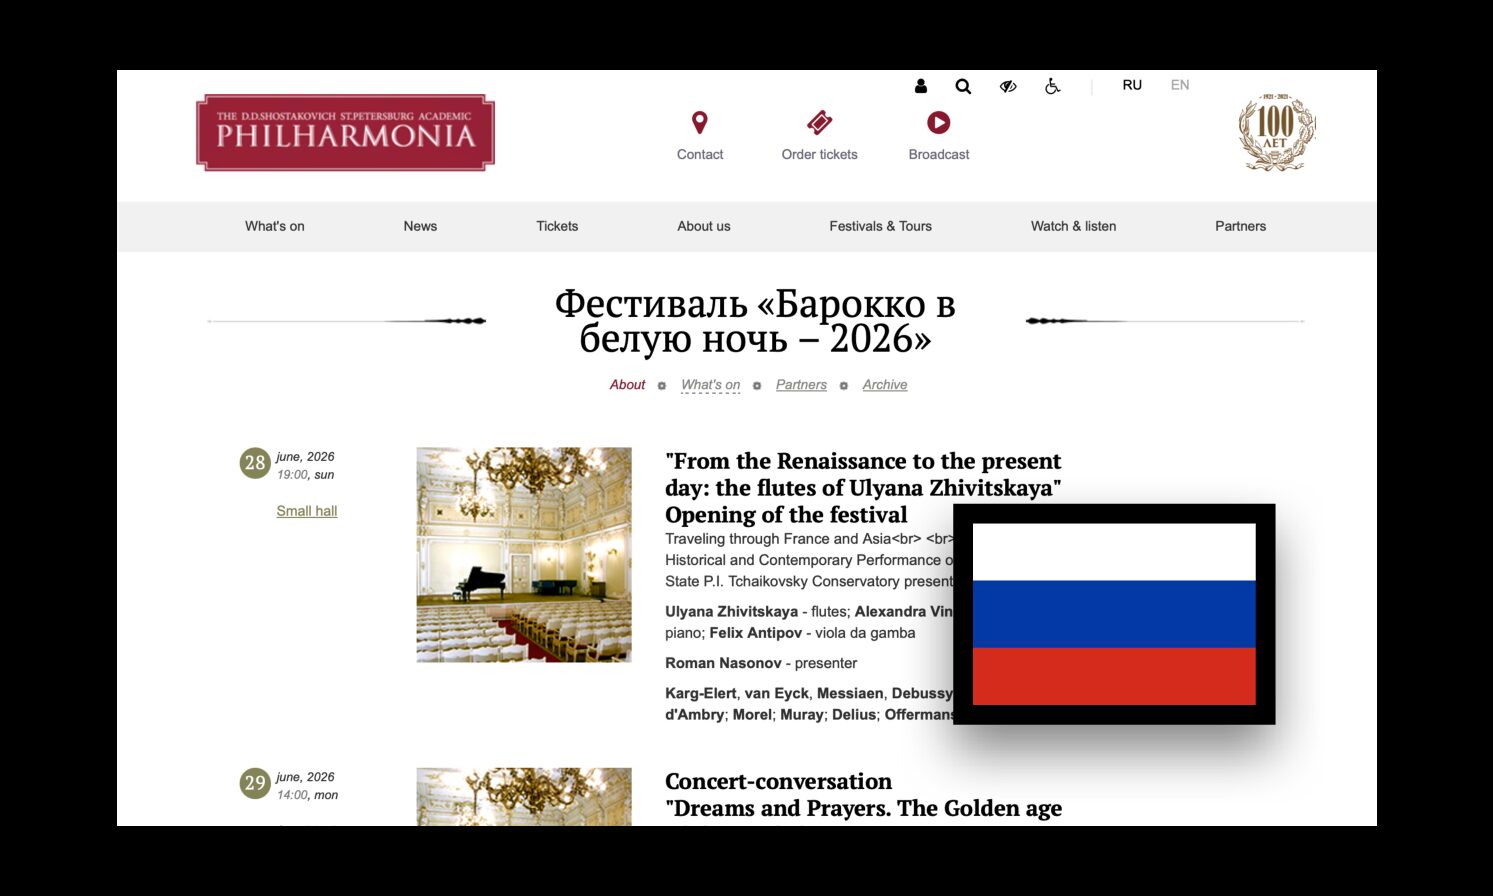Toggle the visually impaired eye icon

[1008, 86]
